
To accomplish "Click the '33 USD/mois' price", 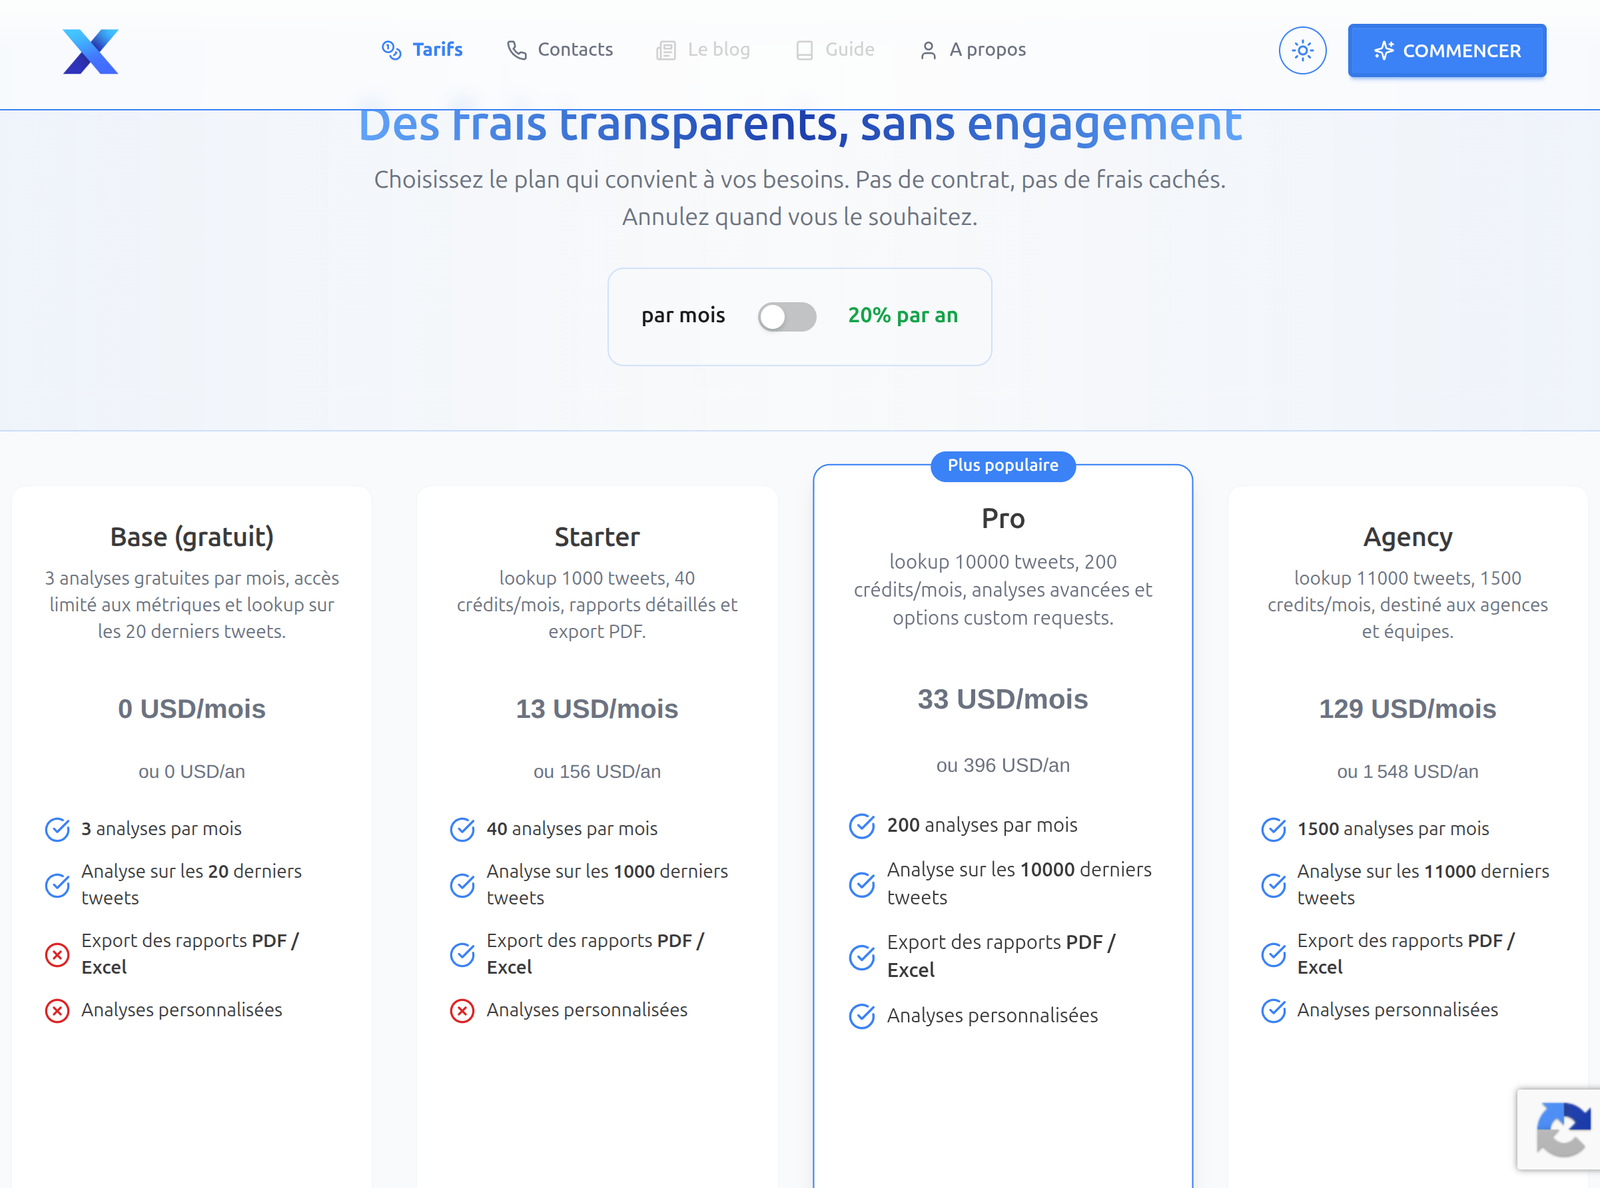I will coord(1003,699).
